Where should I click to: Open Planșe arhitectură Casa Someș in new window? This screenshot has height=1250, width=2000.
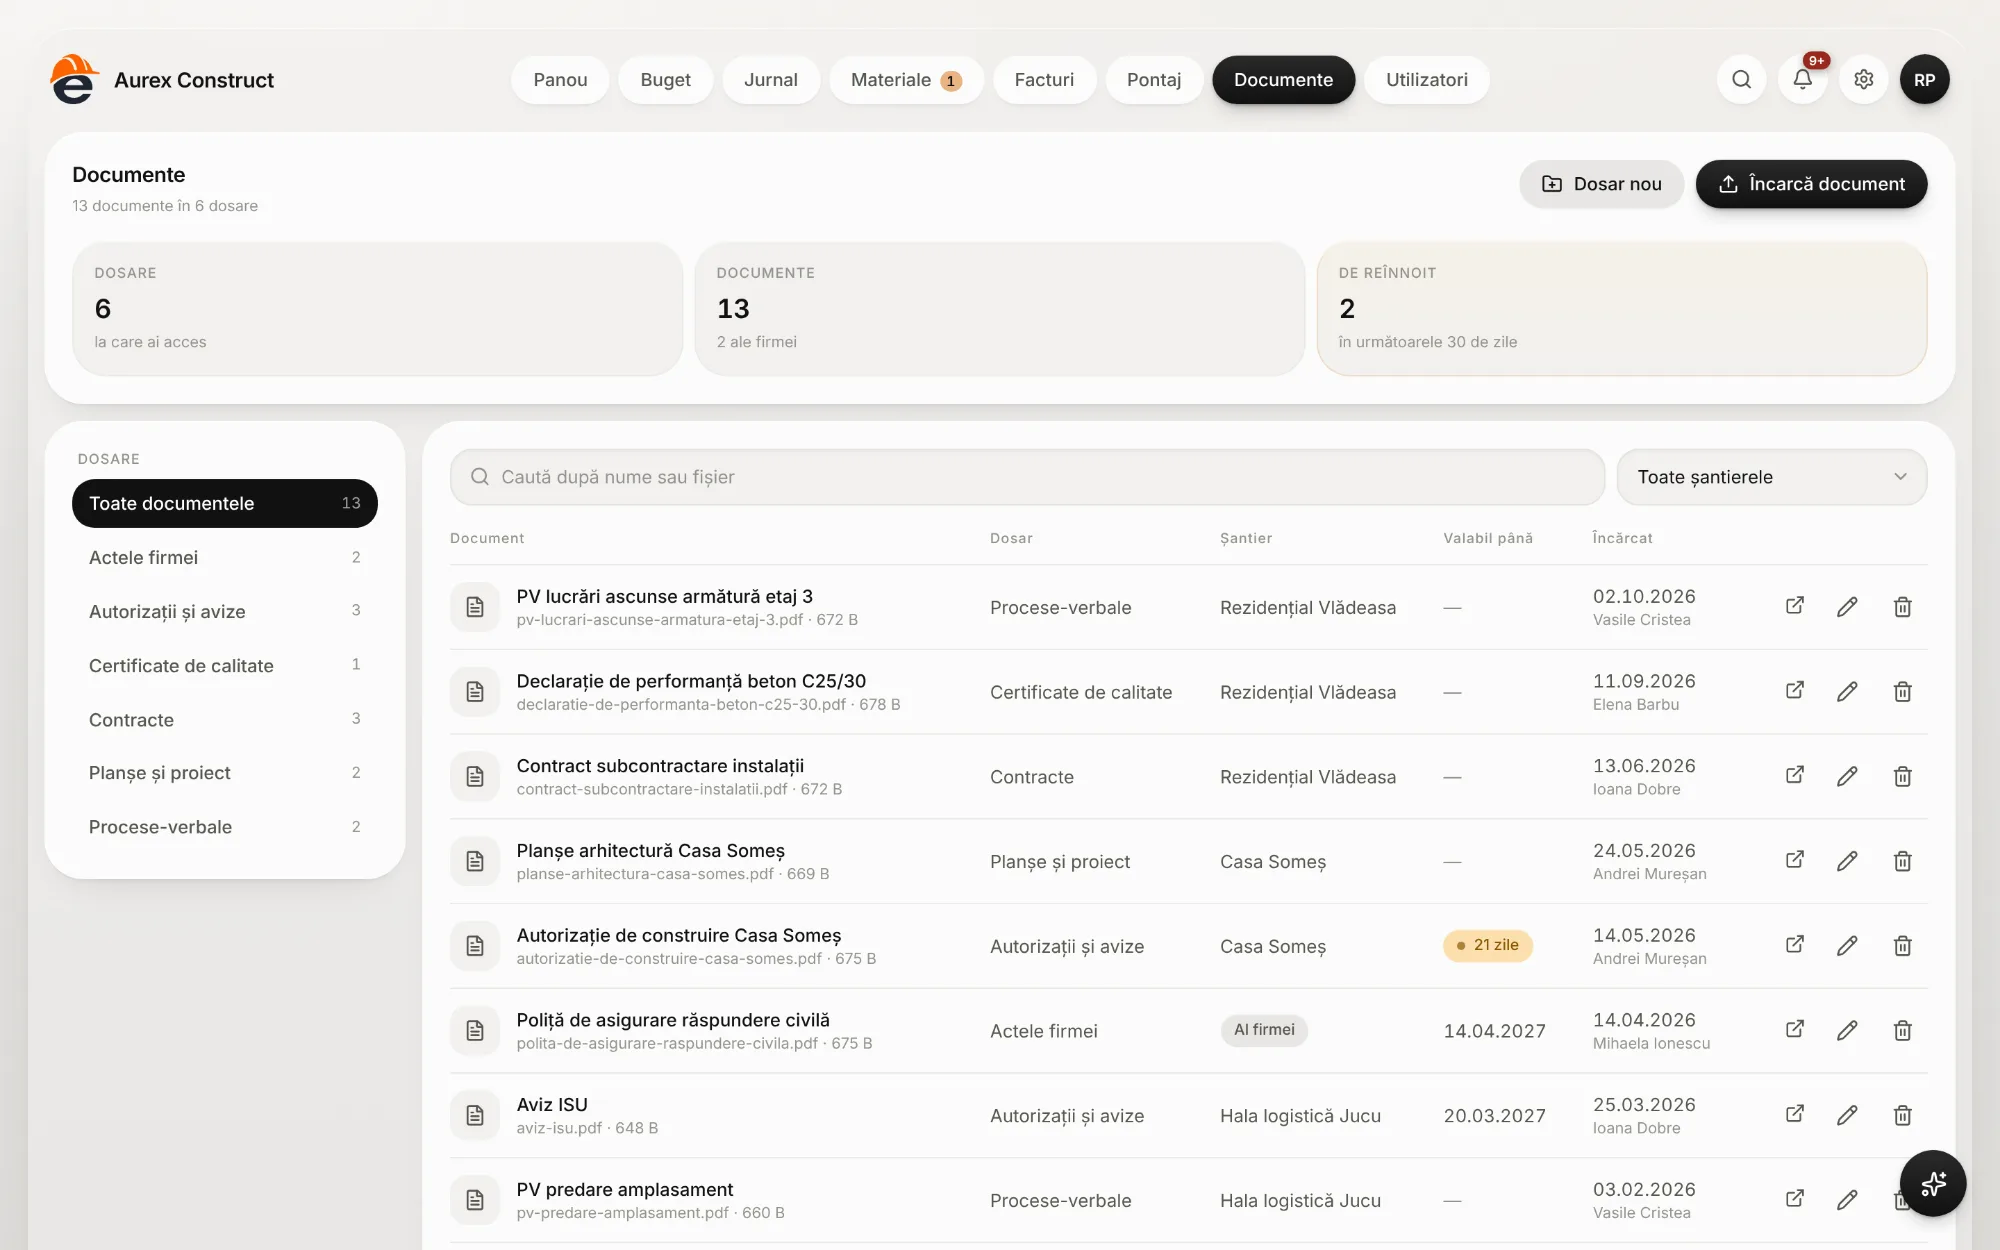pos(1795,860)
